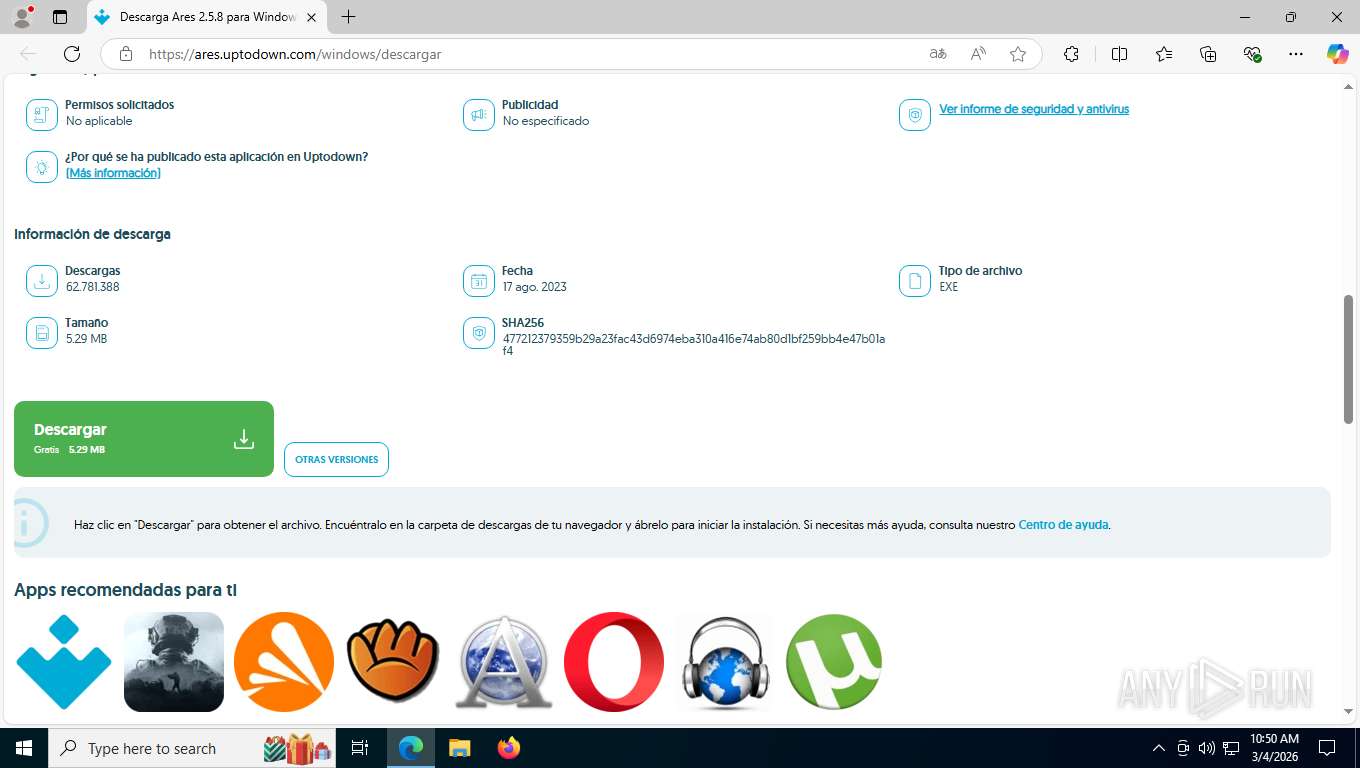Open the notification center icon
The width and height of the screenshot is (1360, 768).
1327,748
